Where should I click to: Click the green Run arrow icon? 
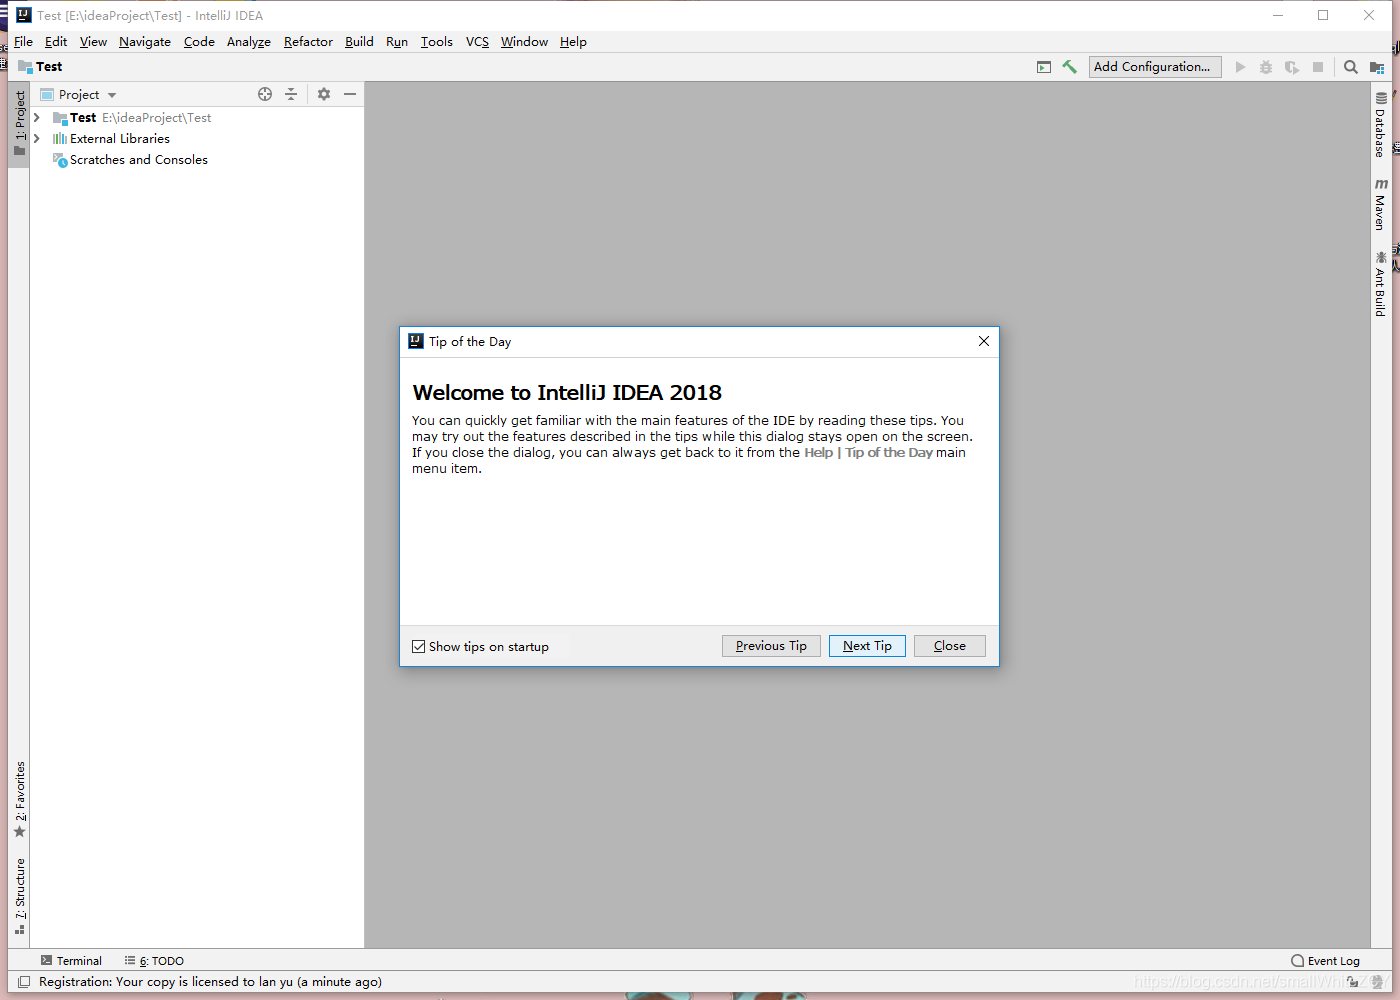(1240, 67)
